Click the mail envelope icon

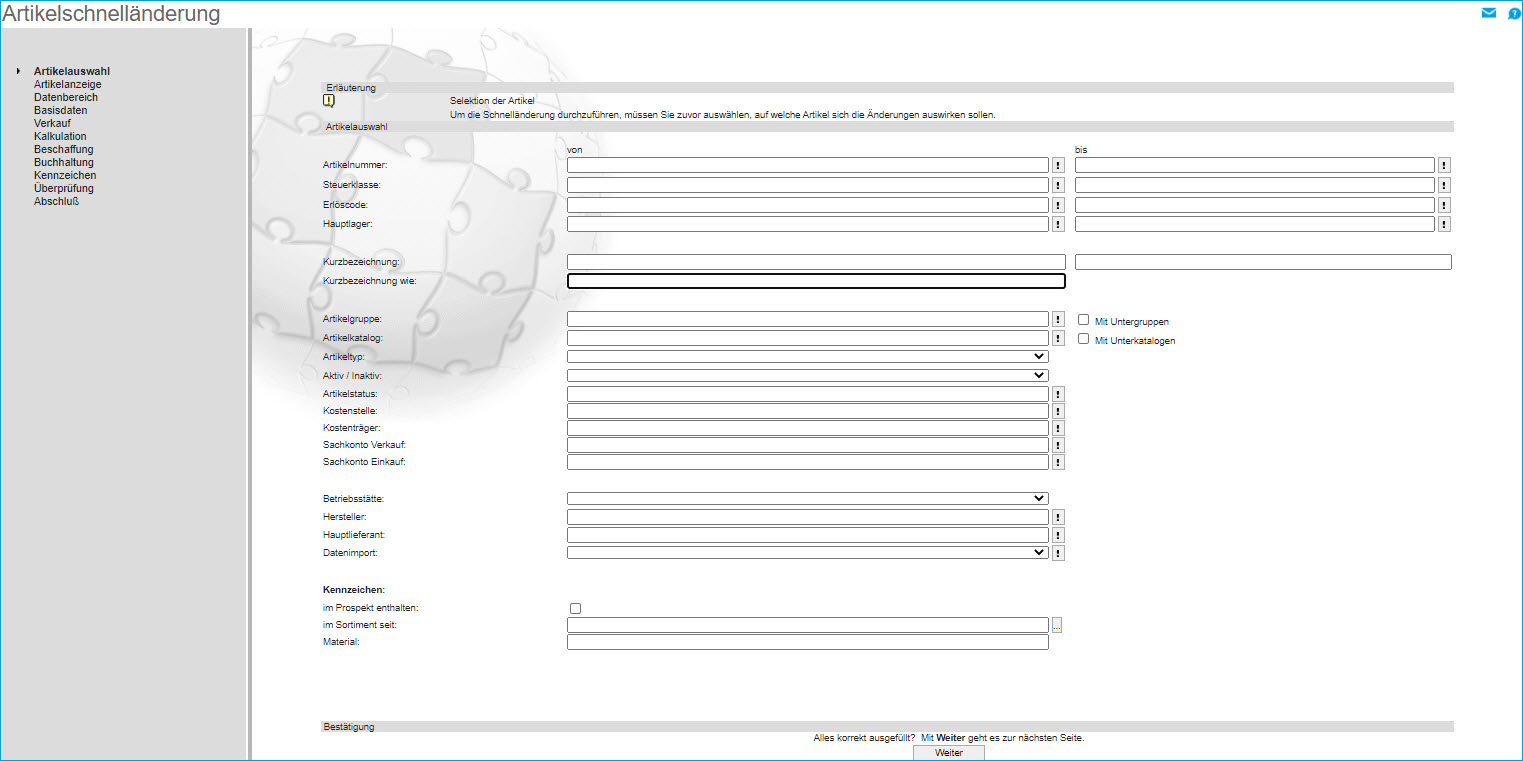tap(1489, 13)
